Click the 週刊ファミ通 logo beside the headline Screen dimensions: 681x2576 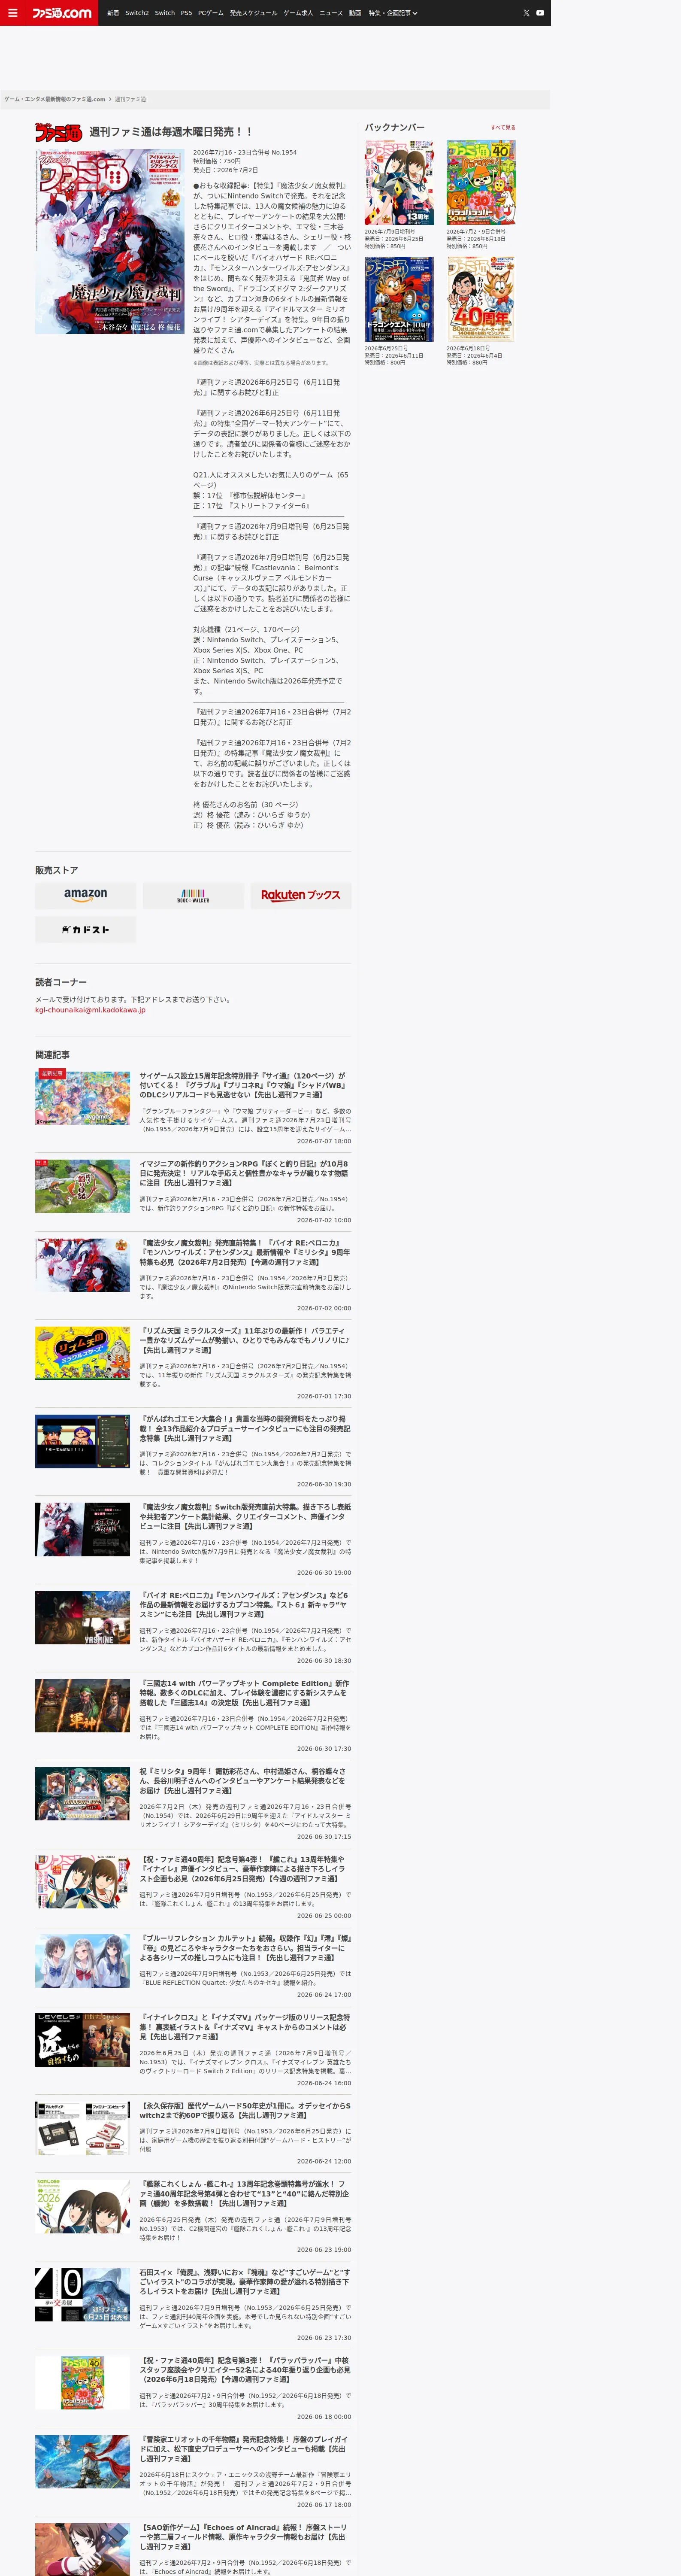(58, 132)
